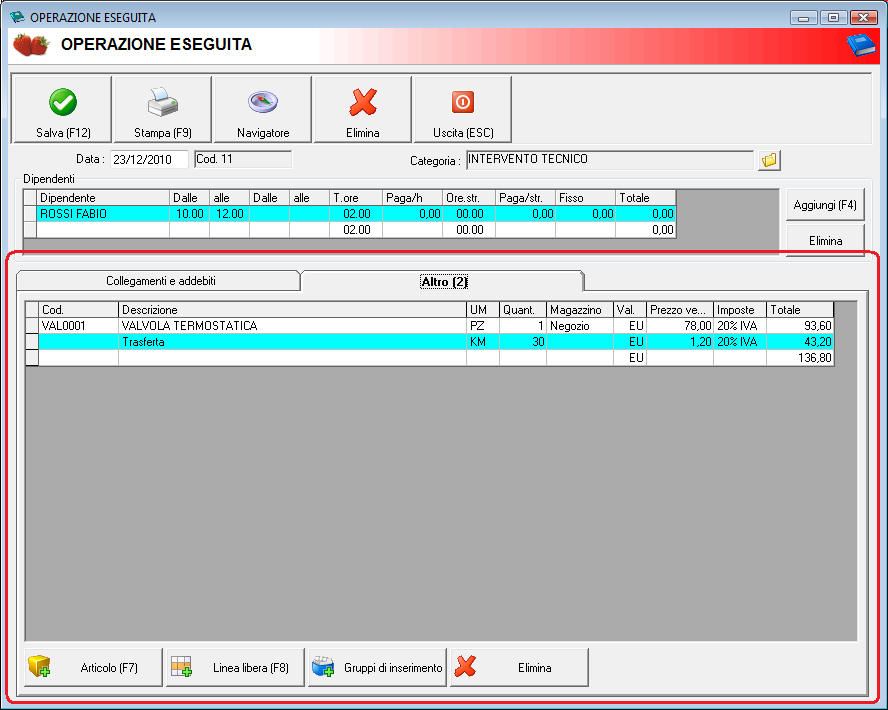Click the Magazzino column header
Image resolution: width=888 pixels, height=710 pixels.
point(580,310)
